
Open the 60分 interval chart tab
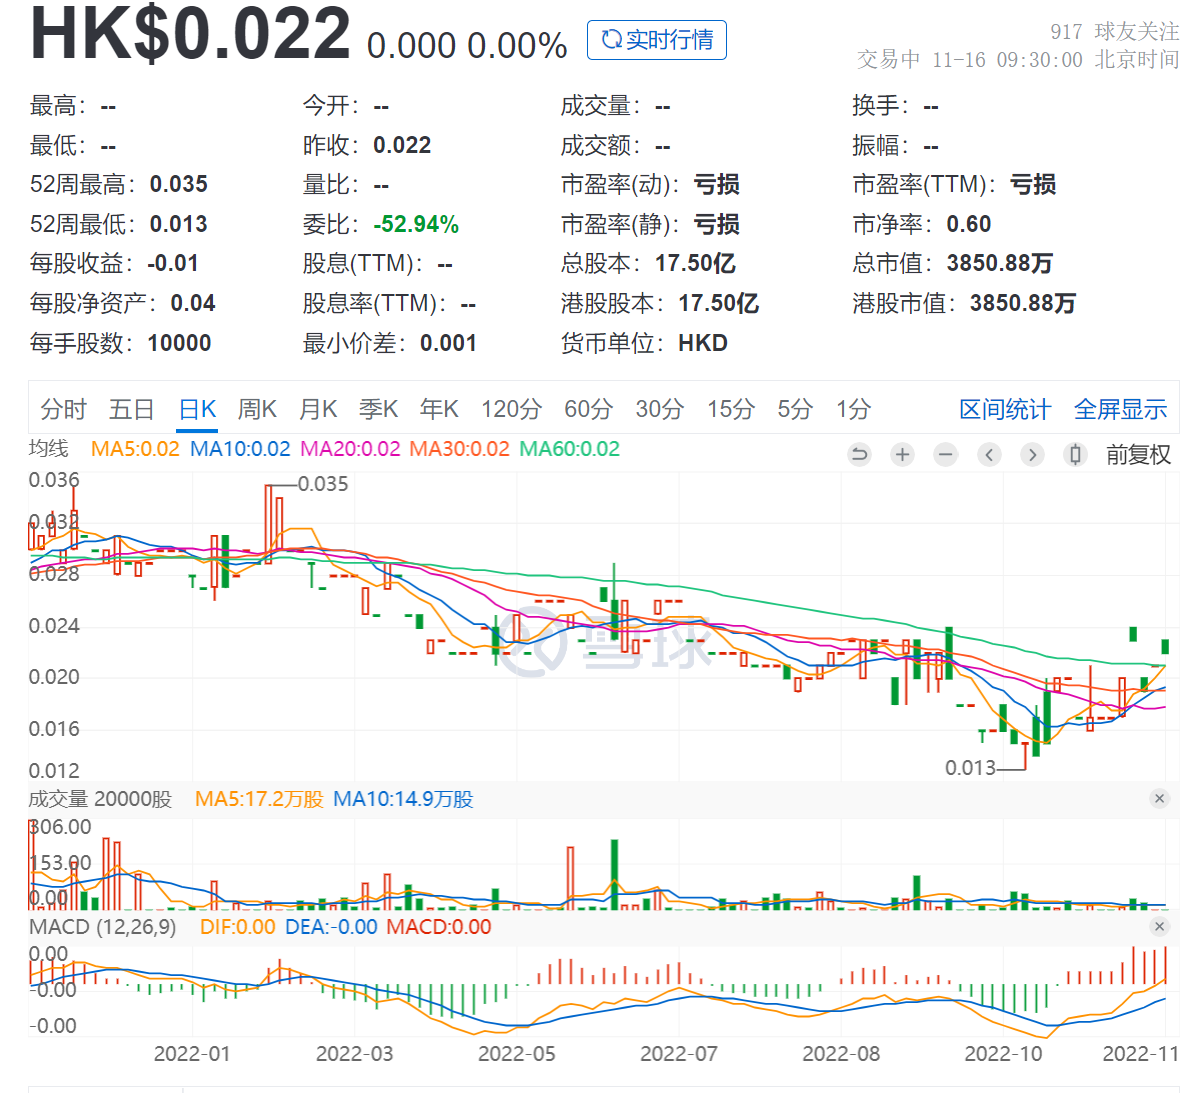click(x=588, y=409)
